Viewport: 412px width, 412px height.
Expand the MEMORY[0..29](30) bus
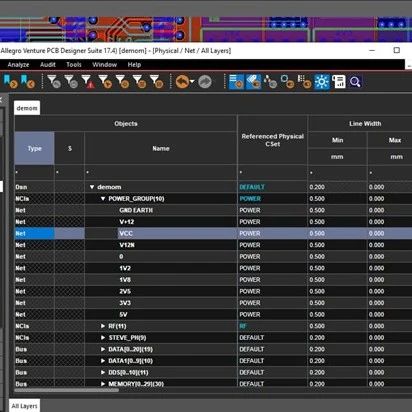coord(103,384)
